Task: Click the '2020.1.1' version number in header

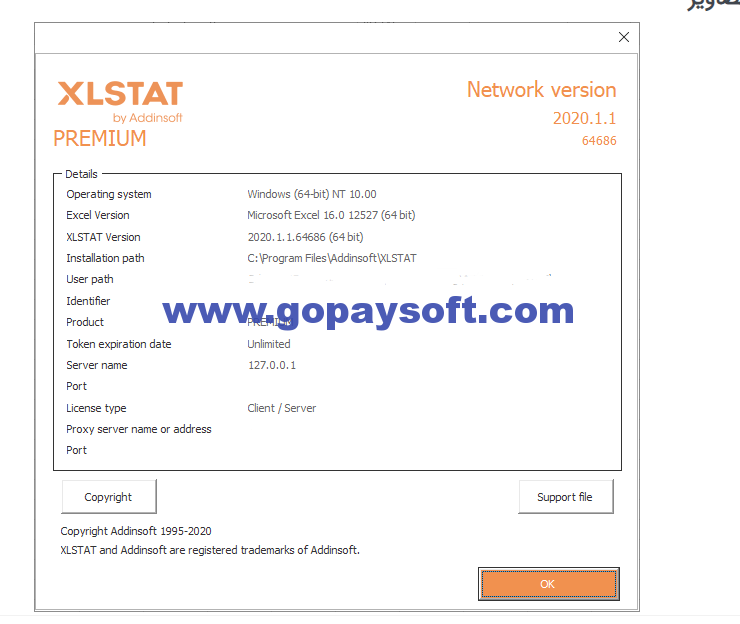Action: pyautogui.click(x=585, y=118)
